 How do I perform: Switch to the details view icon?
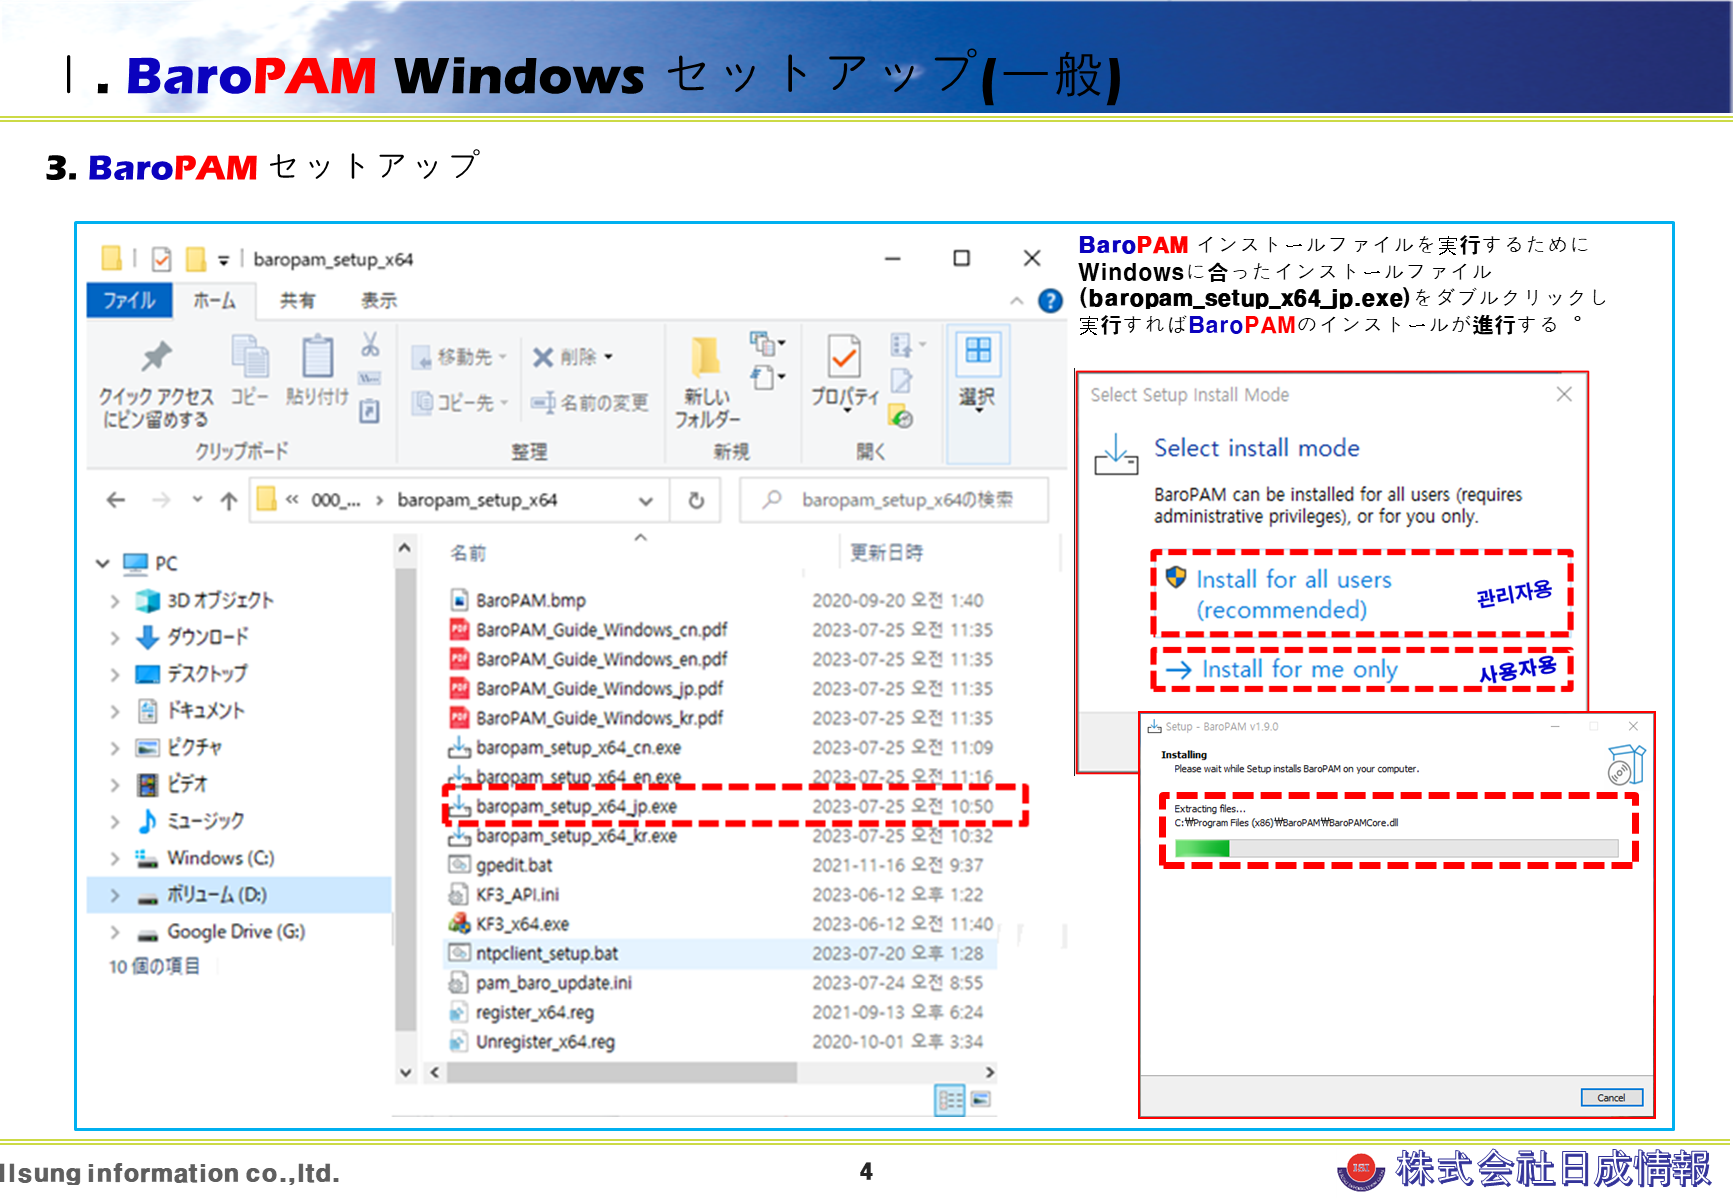coord(950,1100)
